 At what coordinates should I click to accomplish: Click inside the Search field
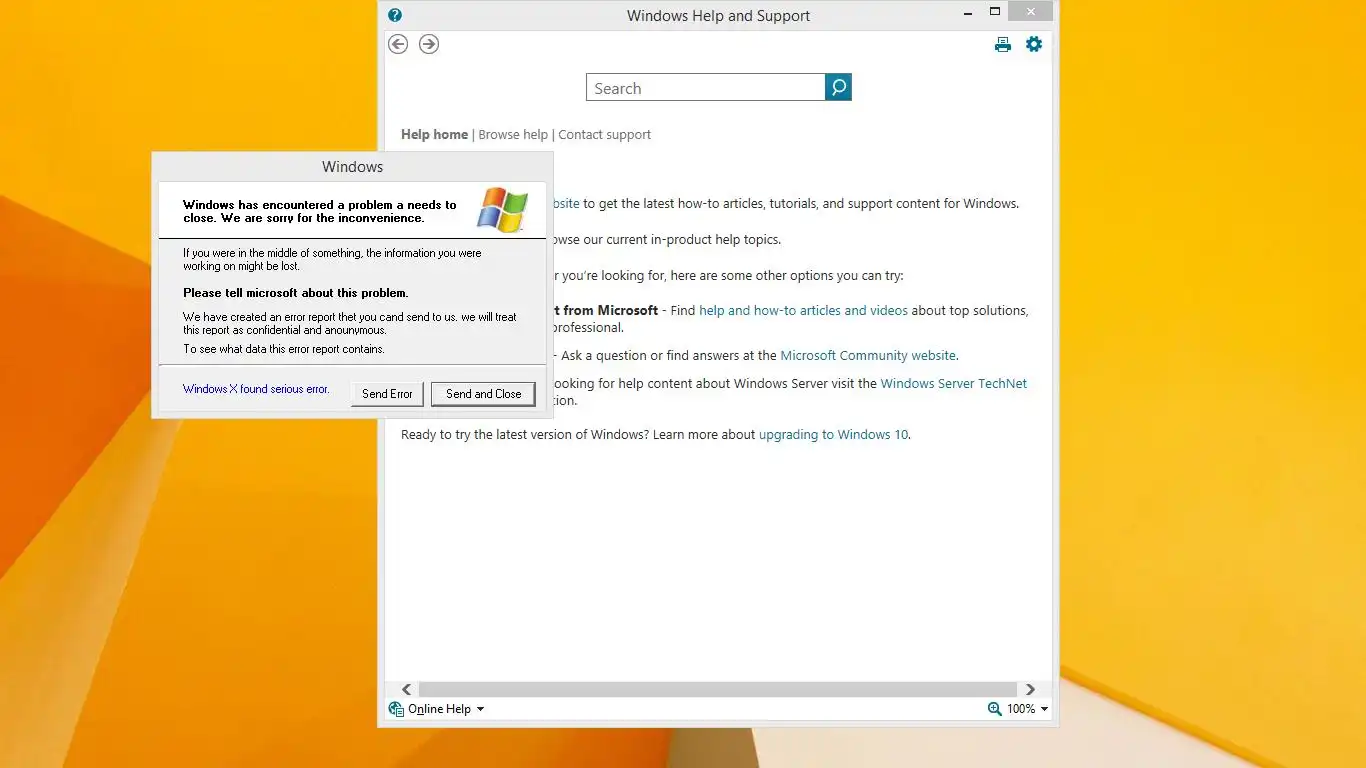[x=706, y=87]
